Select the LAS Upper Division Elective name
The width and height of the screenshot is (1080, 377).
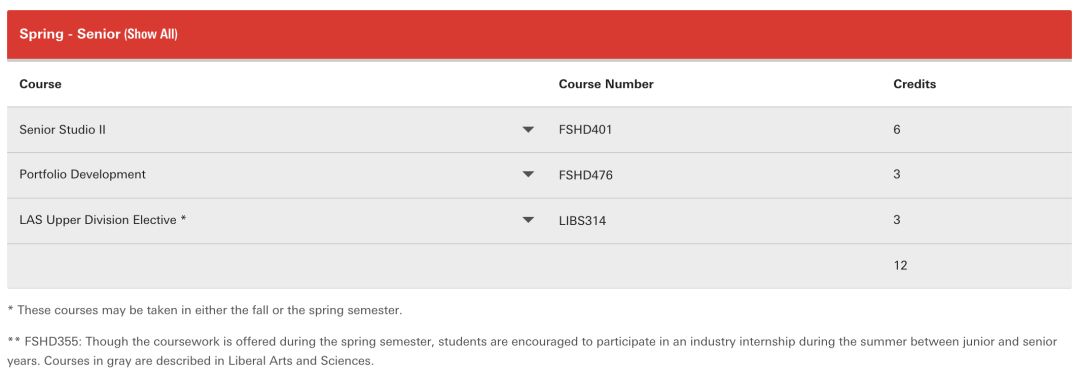(x=103, y=220)
